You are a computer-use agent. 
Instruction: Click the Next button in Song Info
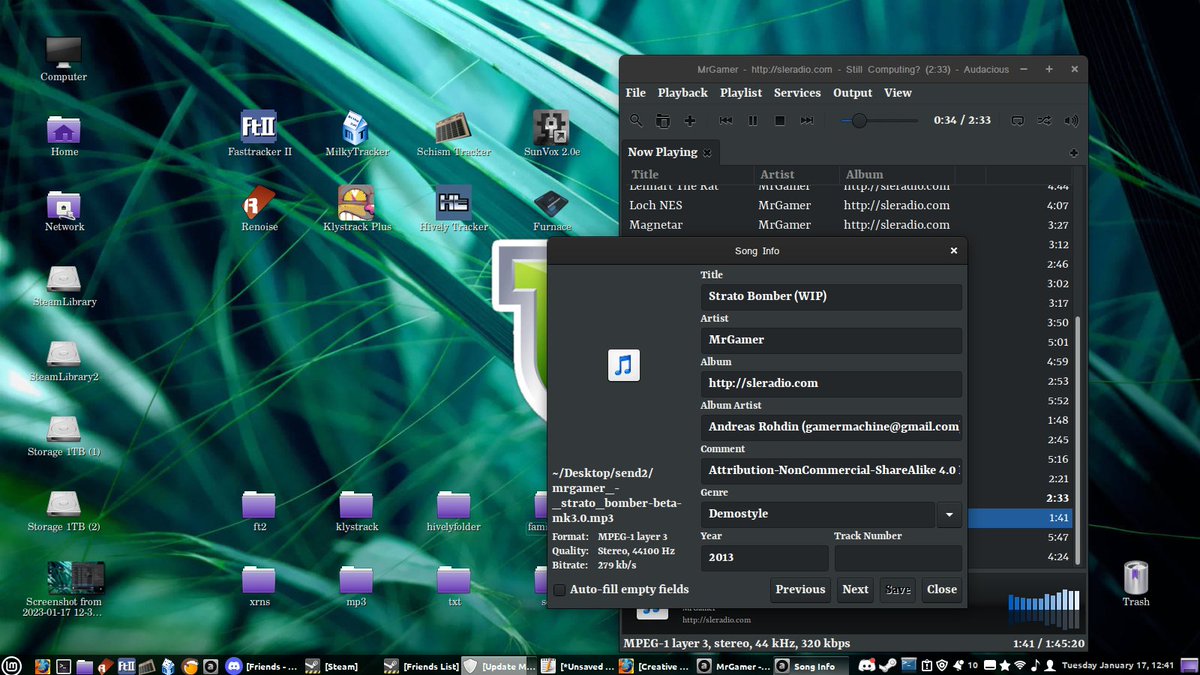[x=855, y=590]
